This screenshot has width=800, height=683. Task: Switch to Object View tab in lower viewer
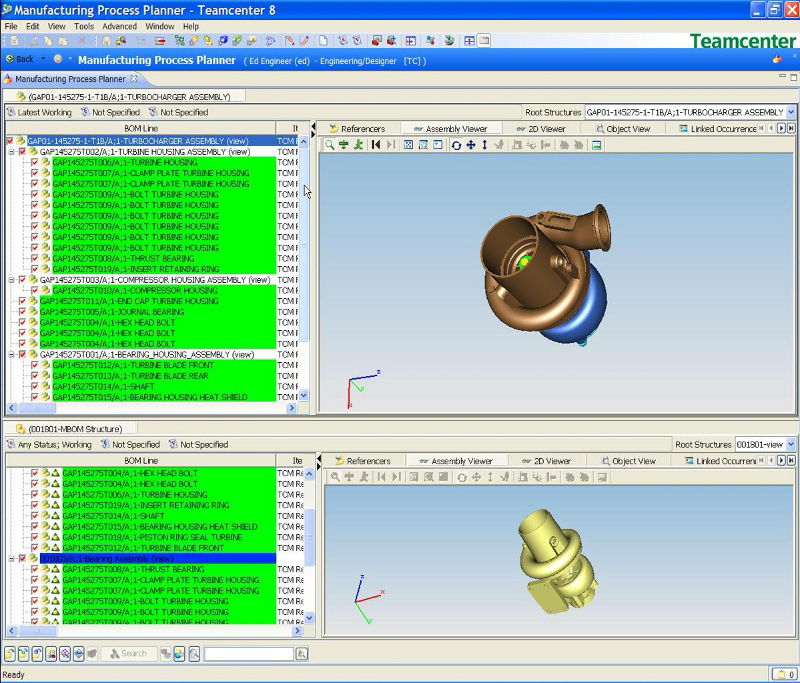pyautogui.click(x=628, y=461)
